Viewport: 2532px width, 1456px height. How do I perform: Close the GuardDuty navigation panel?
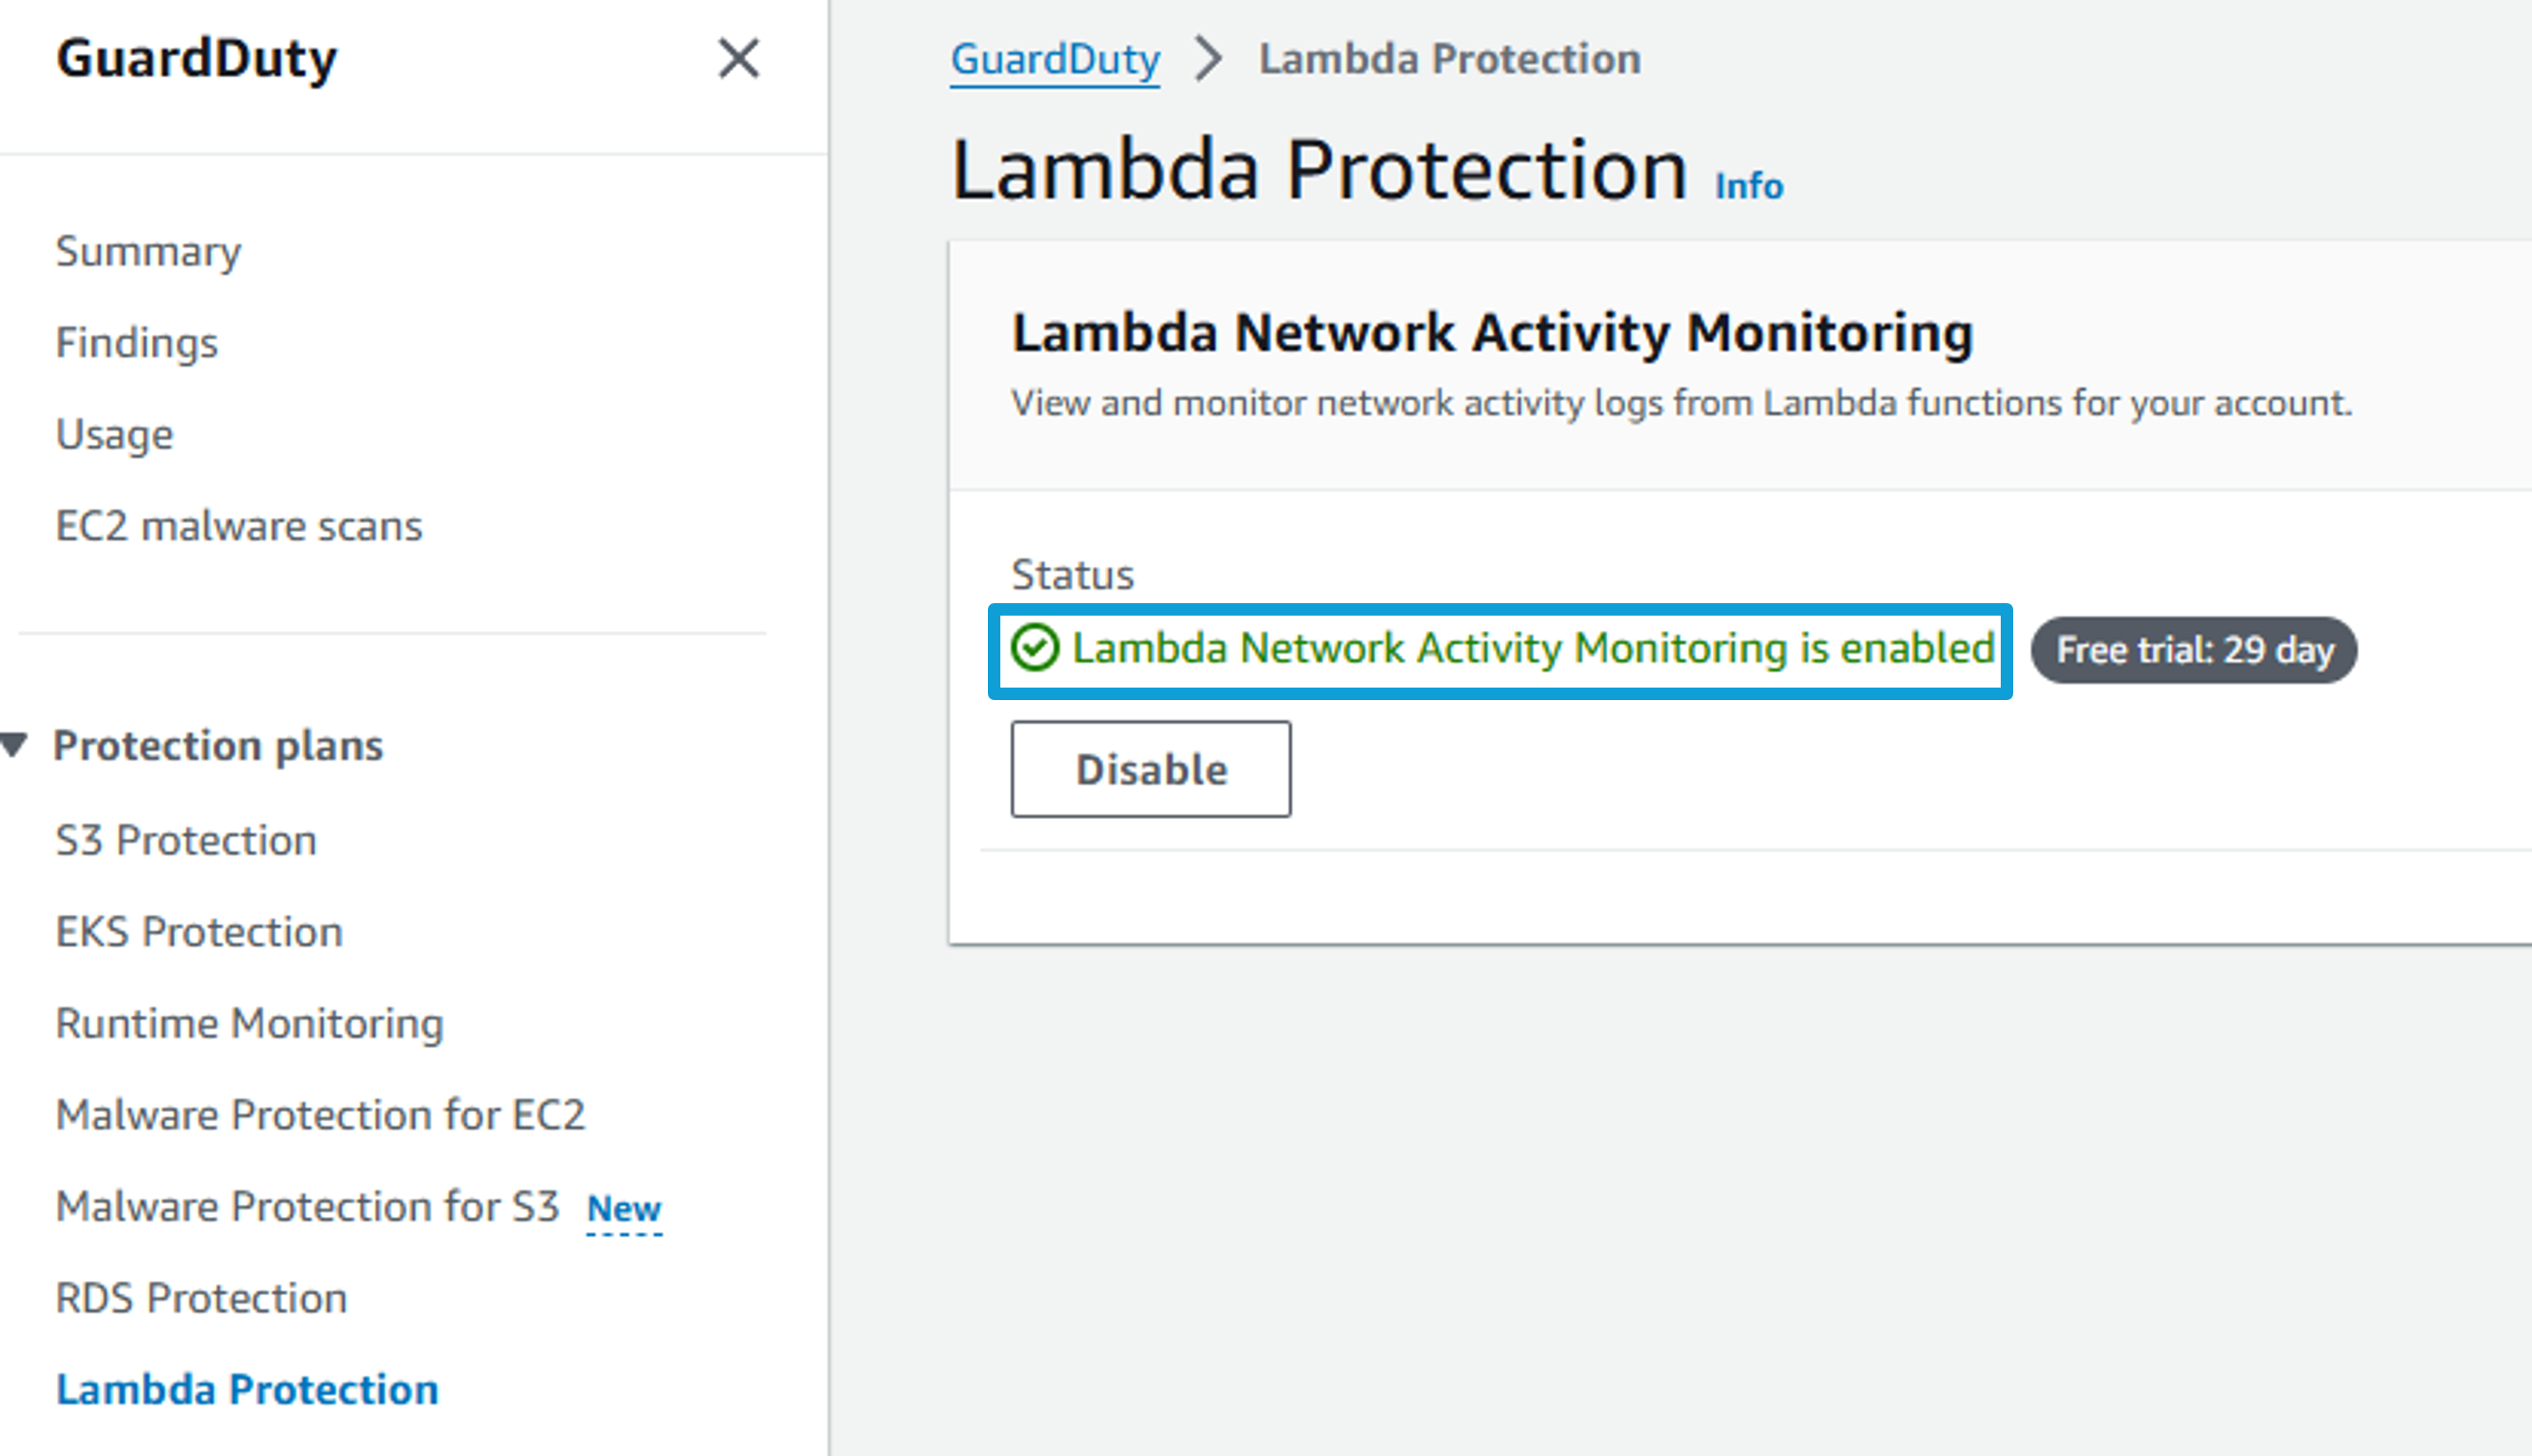[x=738, y=58]
